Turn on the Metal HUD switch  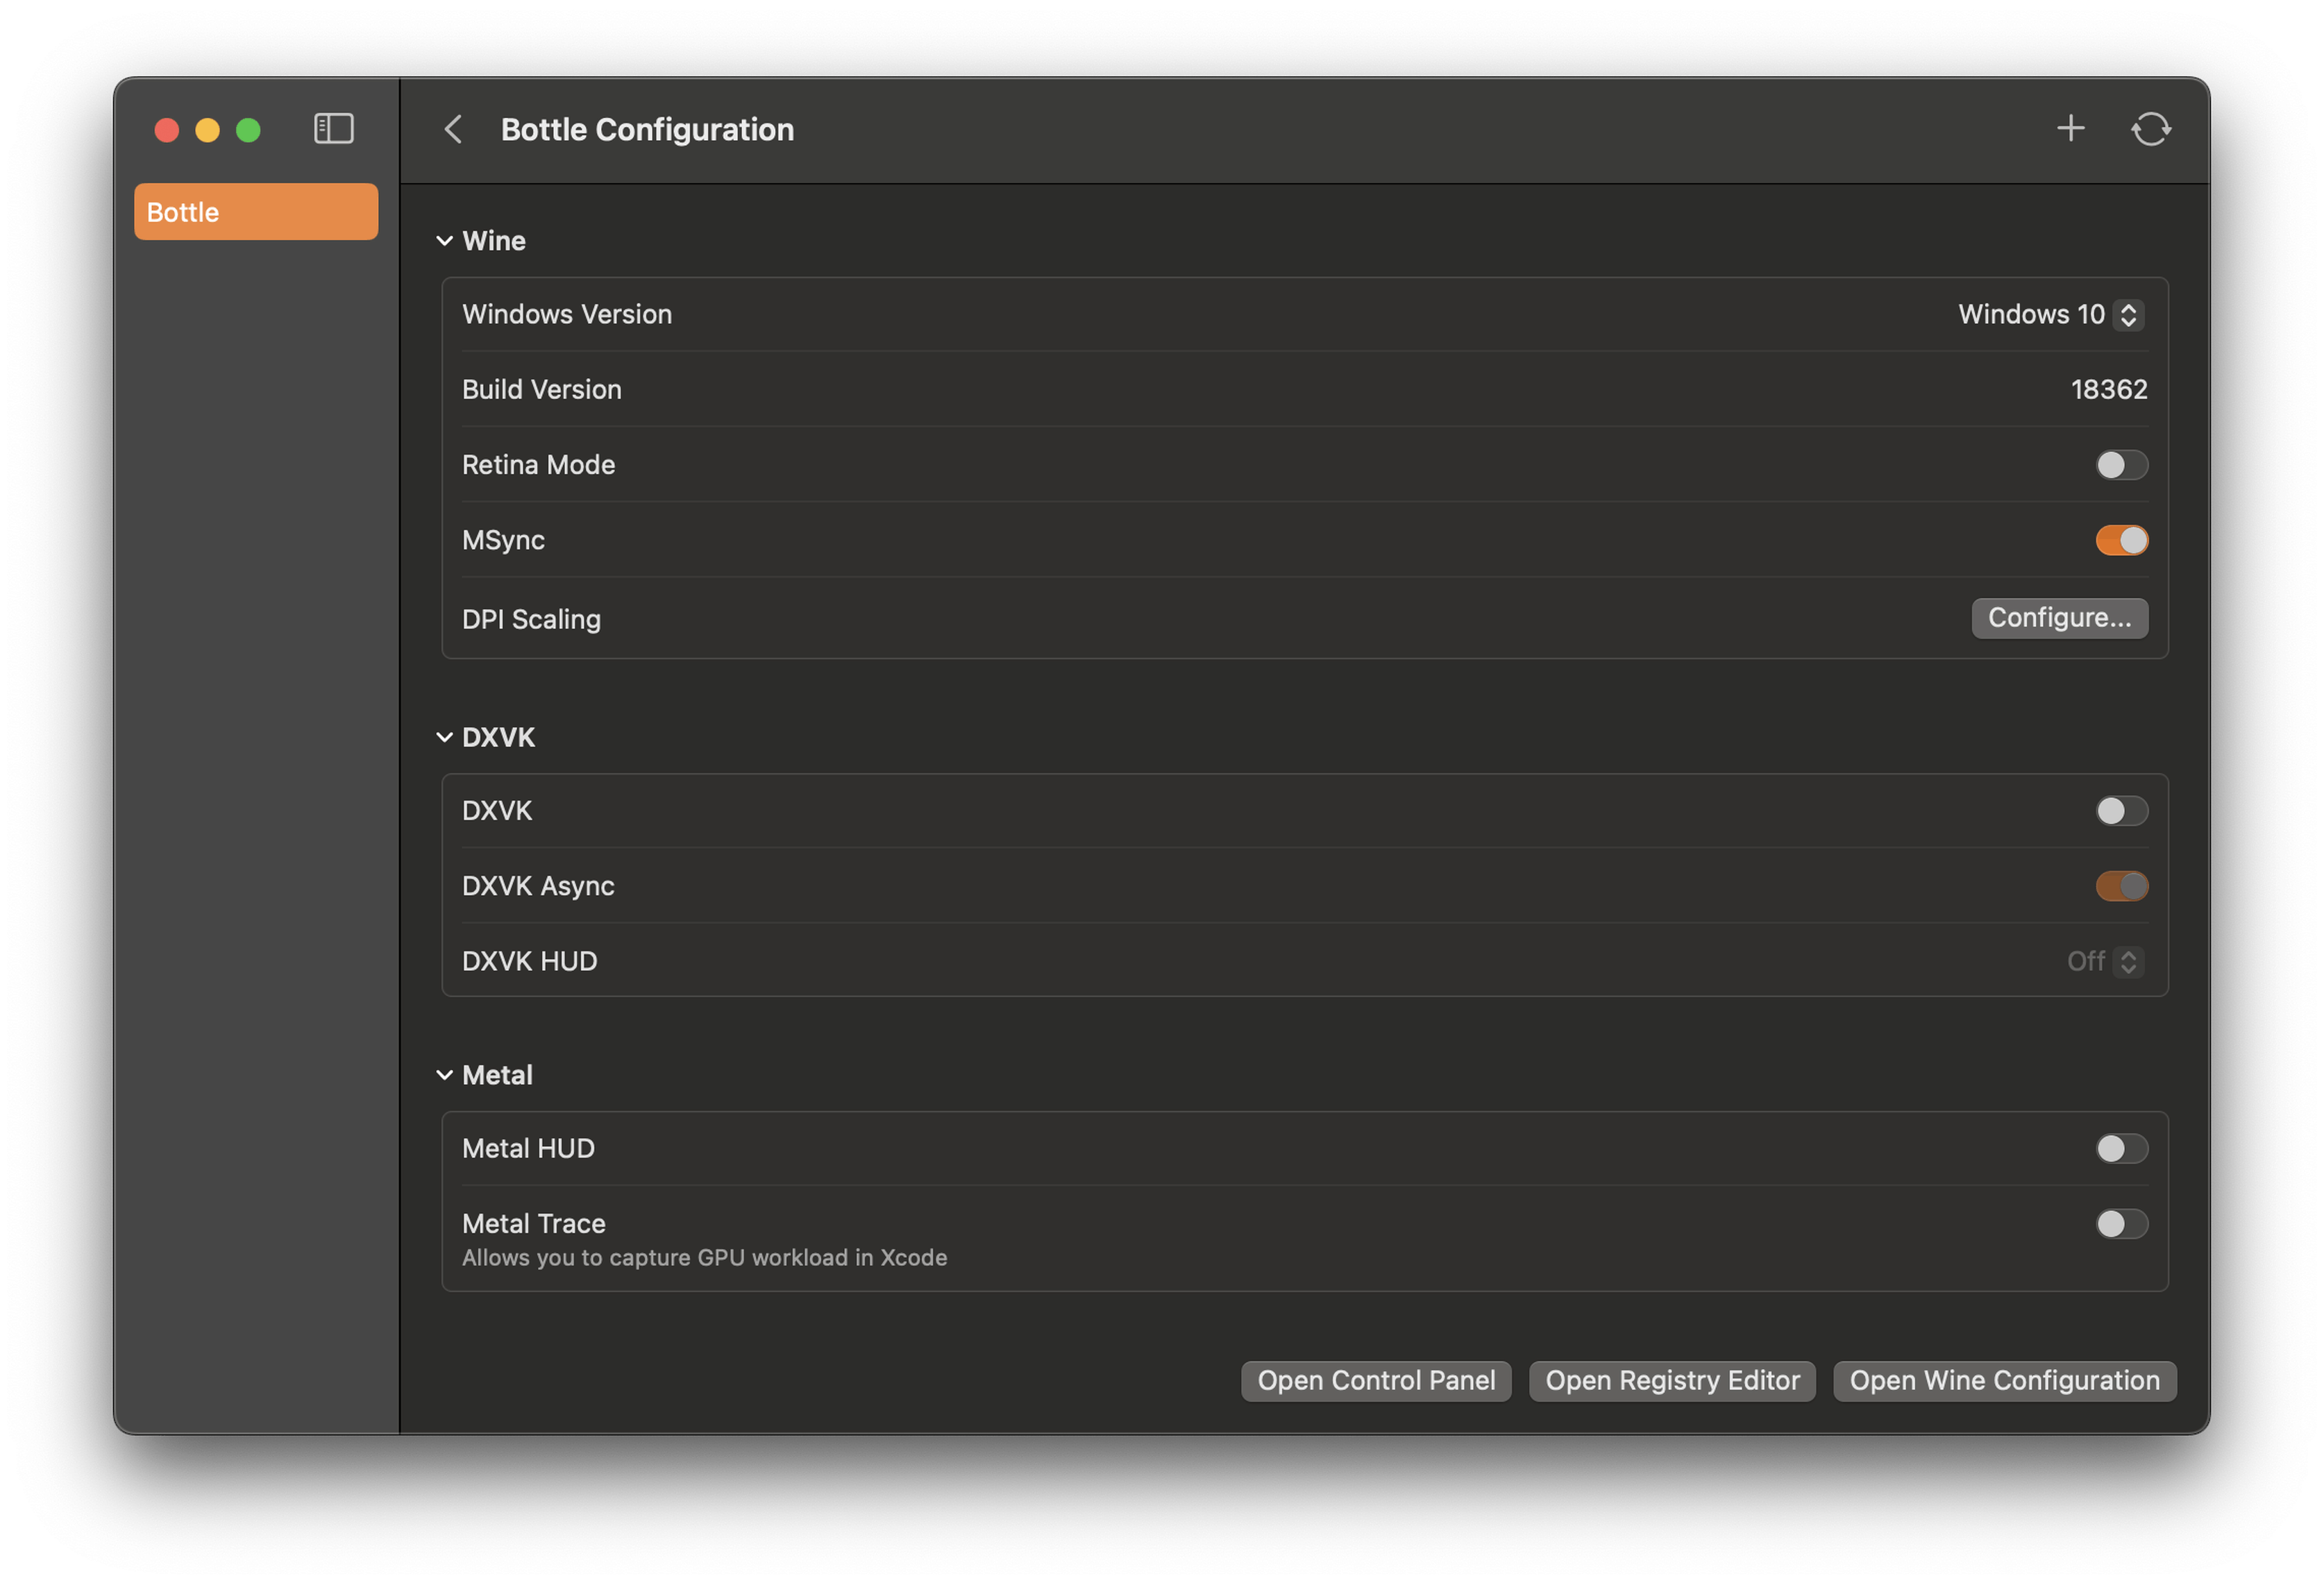click(x=2121, y=1149)
